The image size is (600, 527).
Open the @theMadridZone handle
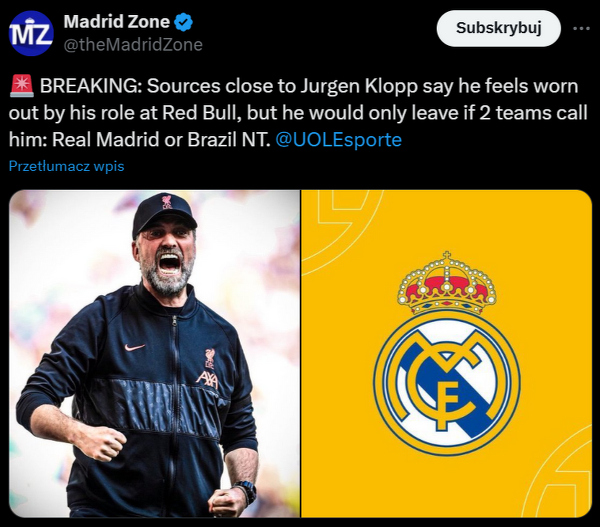pyautogui.click(x=133, y=45)
